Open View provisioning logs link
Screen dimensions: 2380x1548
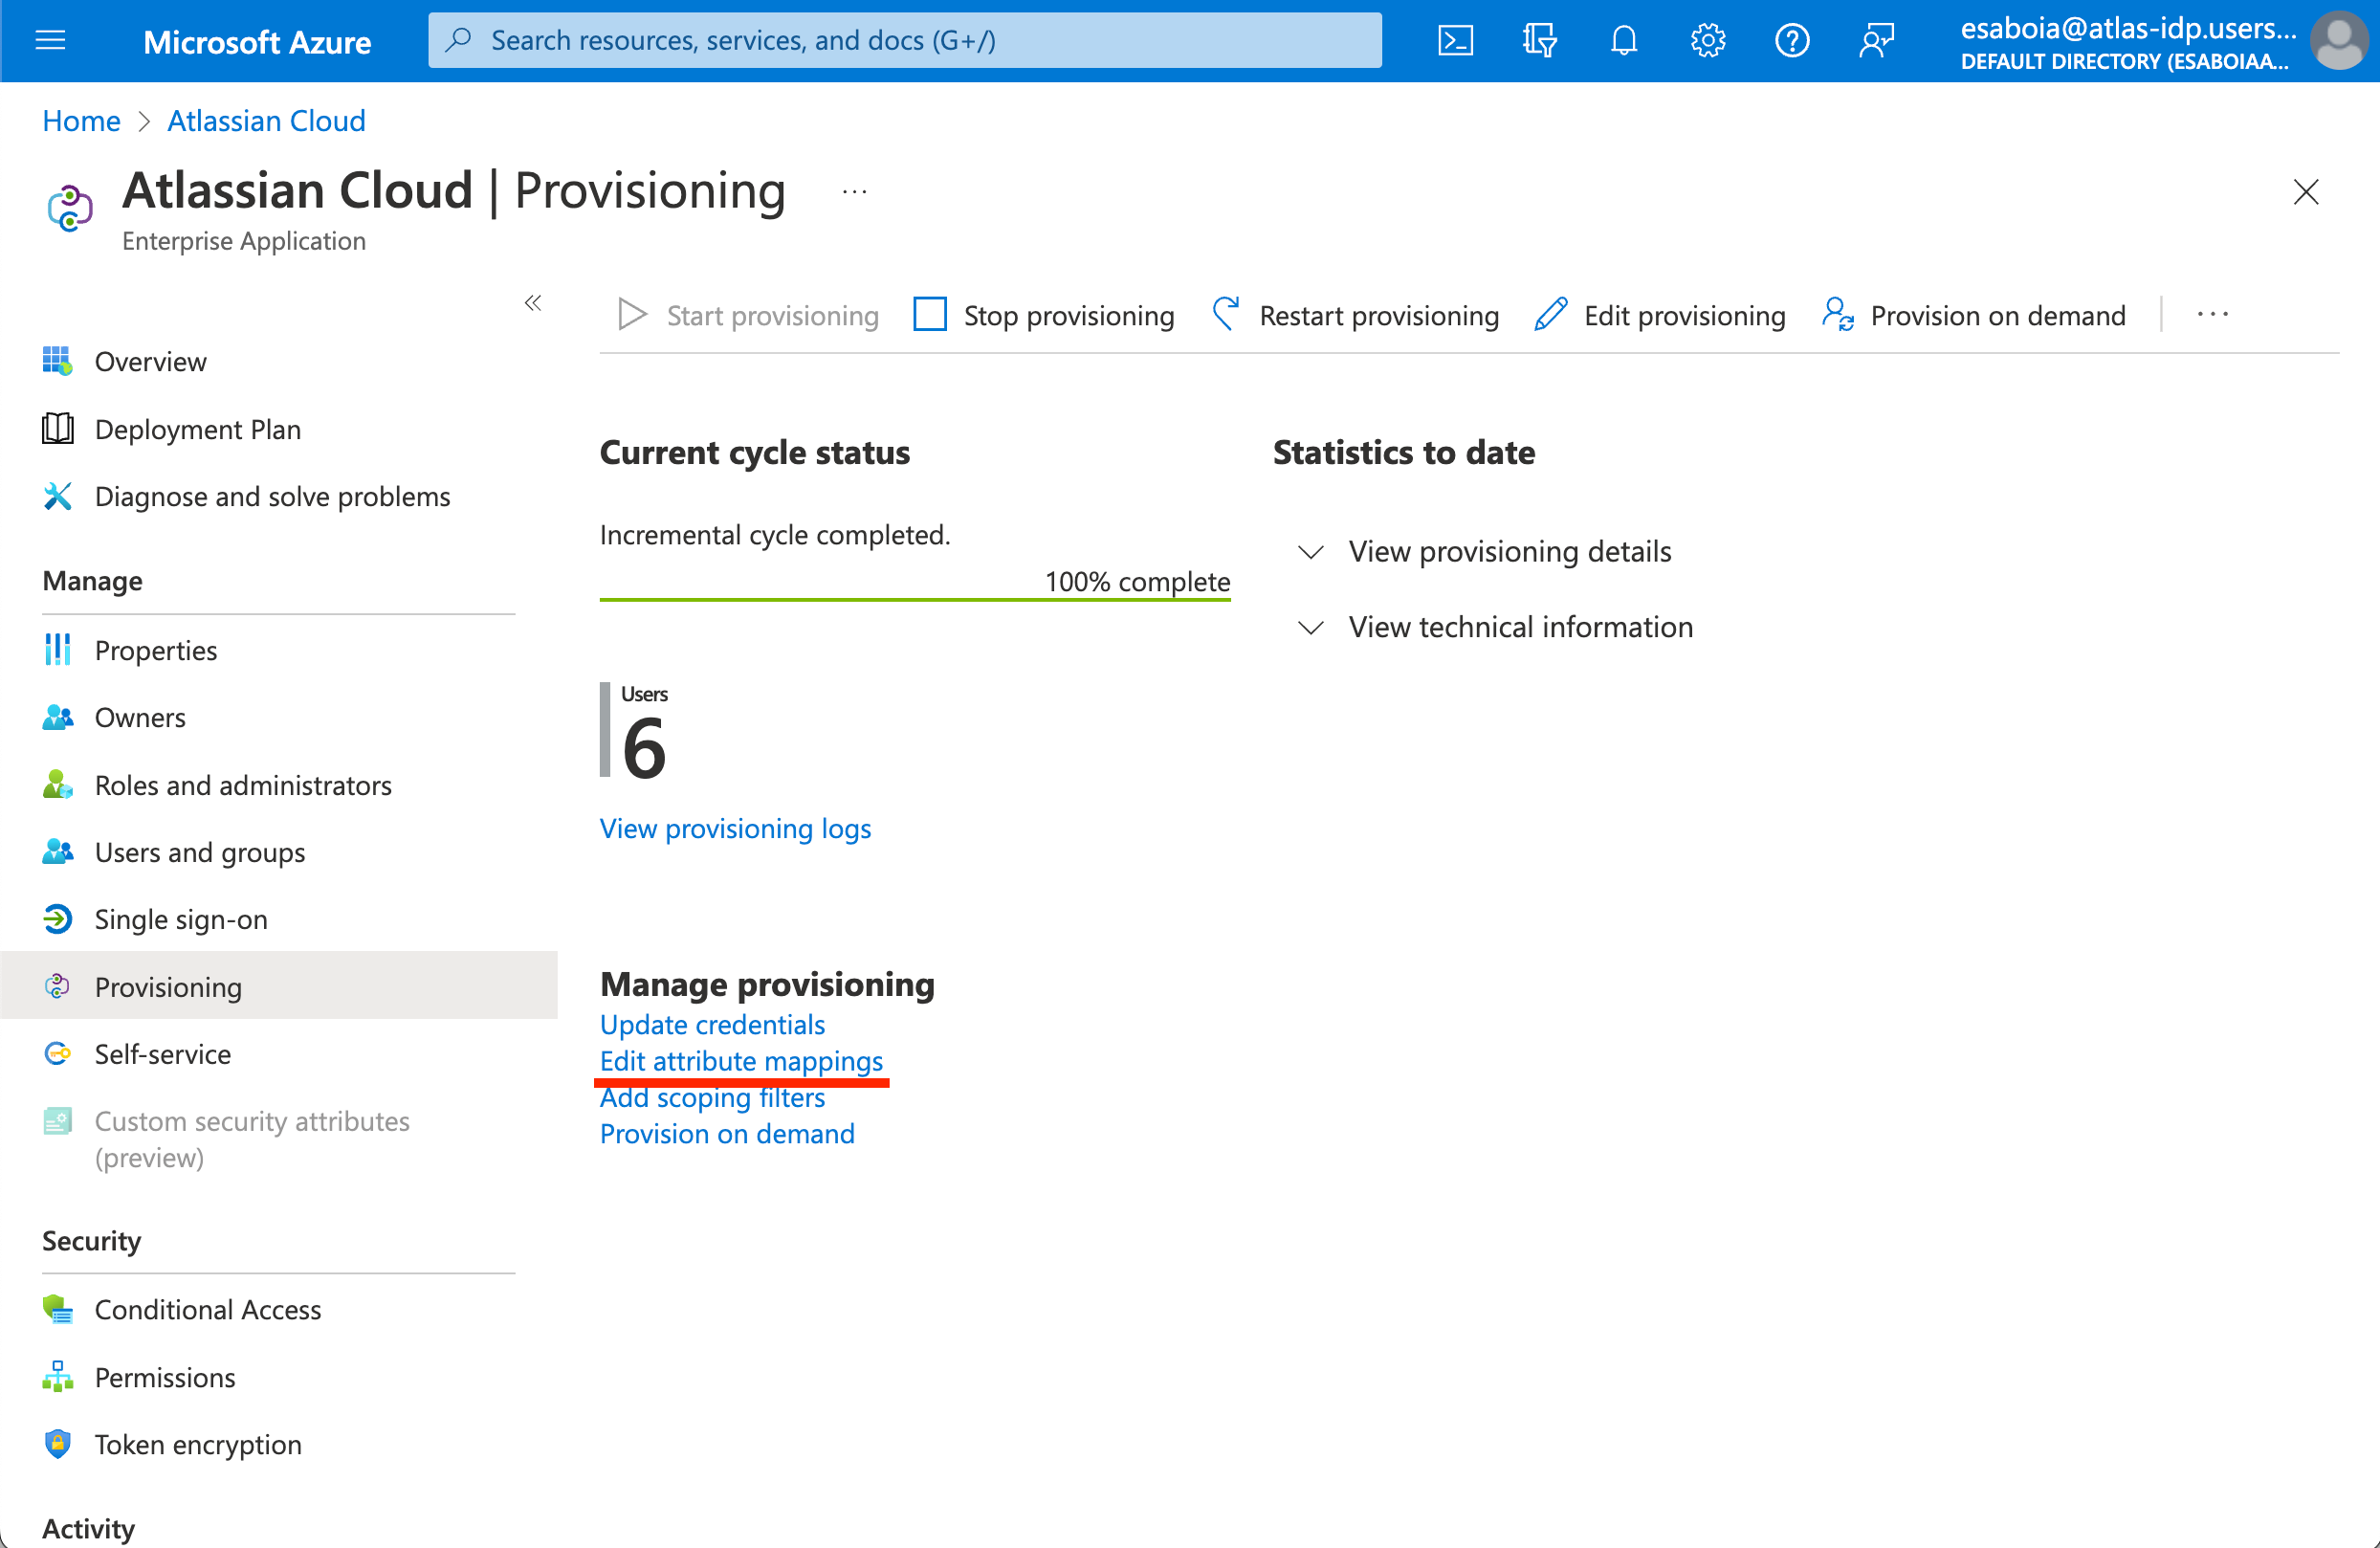pos(735,828)
